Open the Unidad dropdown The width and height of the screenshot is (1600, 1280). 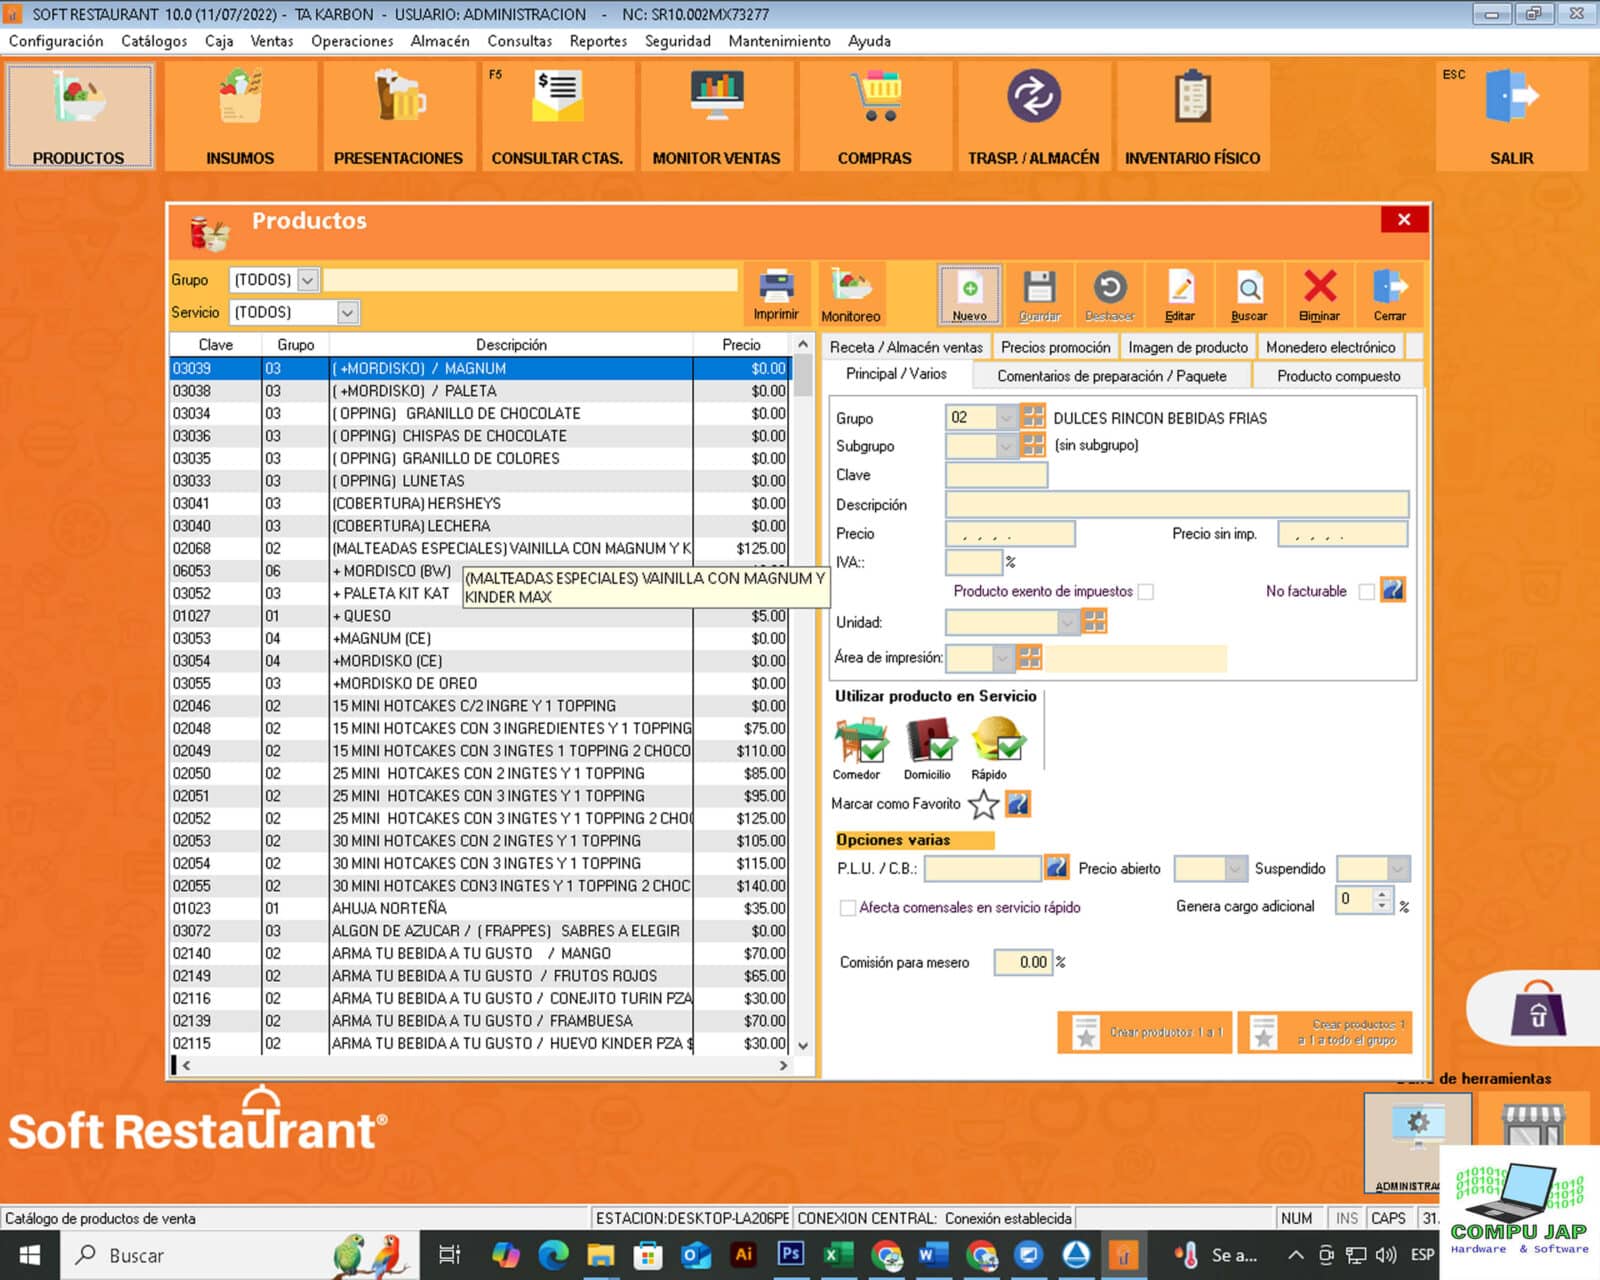(x=1068, y=622)
